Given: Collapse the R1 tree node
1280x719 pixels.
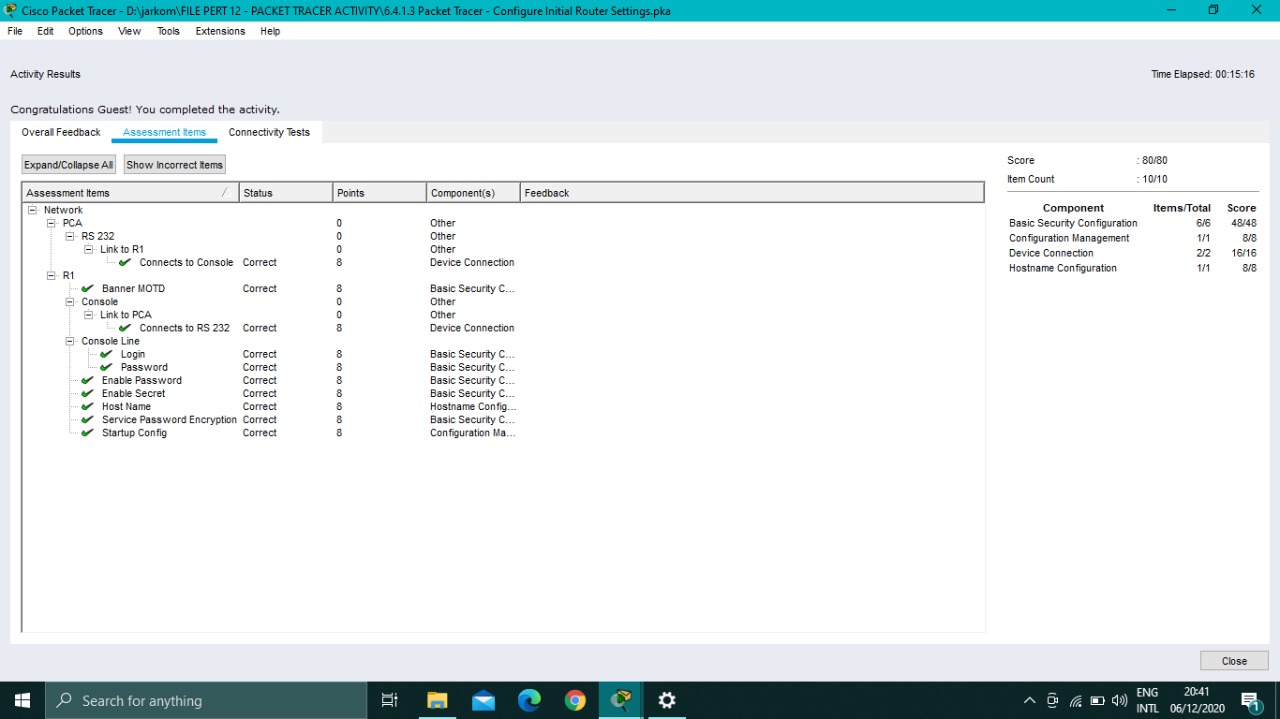Looking at the screenshot, I should tap(52, 275).
